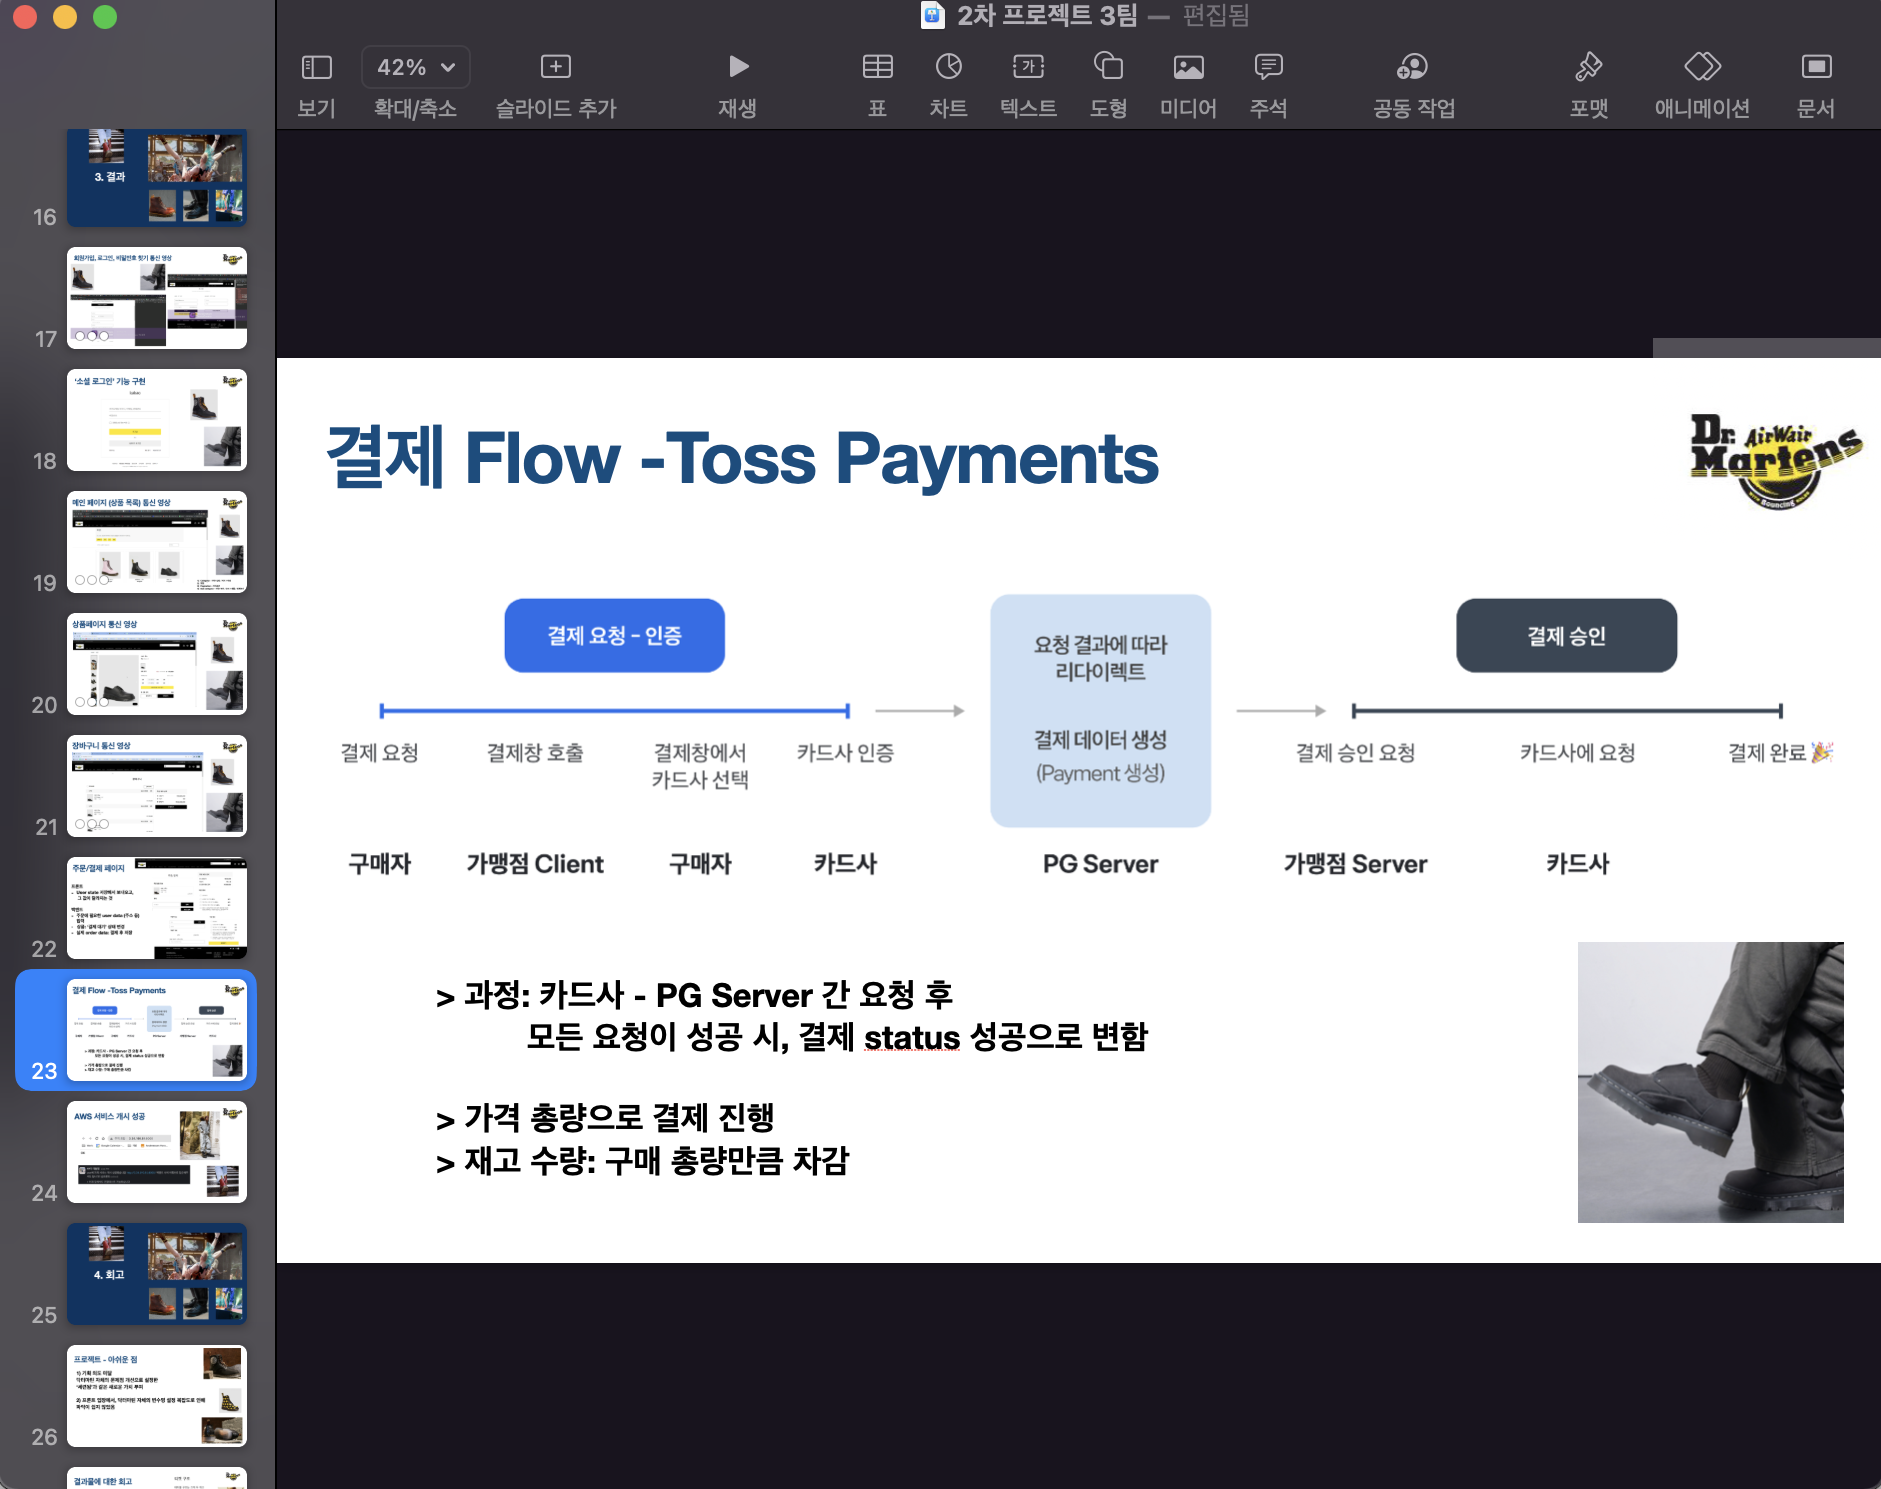Click the 카드사에 요청 label

pos(1577,753)
